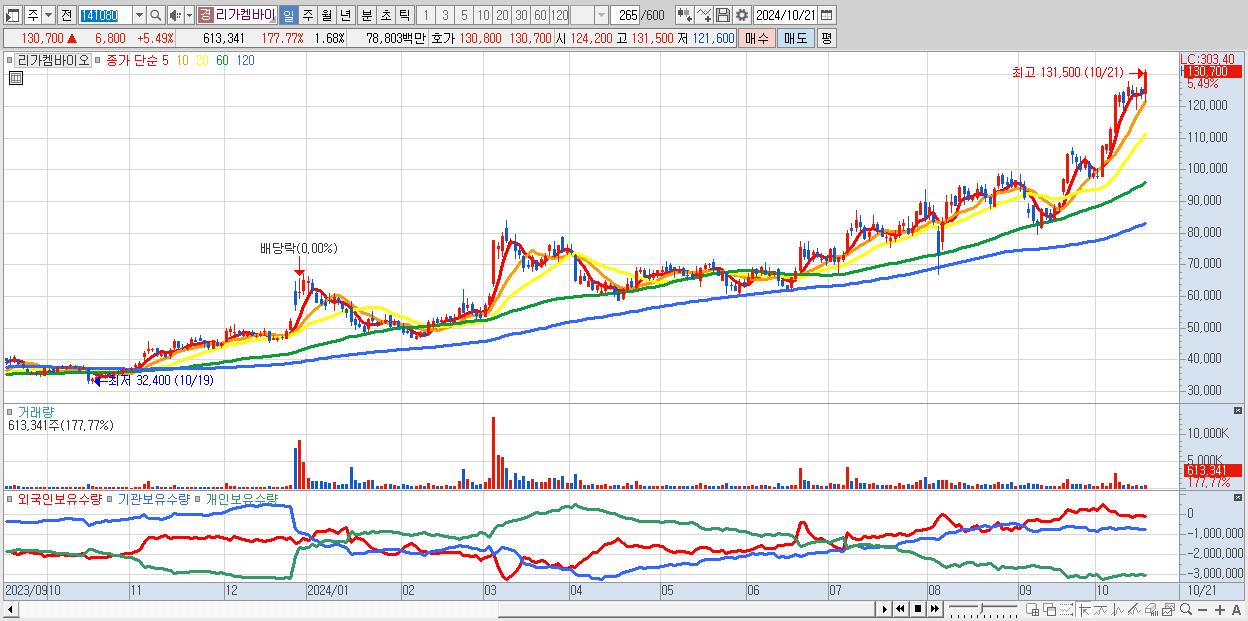1248x621 pixels.
Task: Click the trend line drawing icon
Action: pos(1101,610)
